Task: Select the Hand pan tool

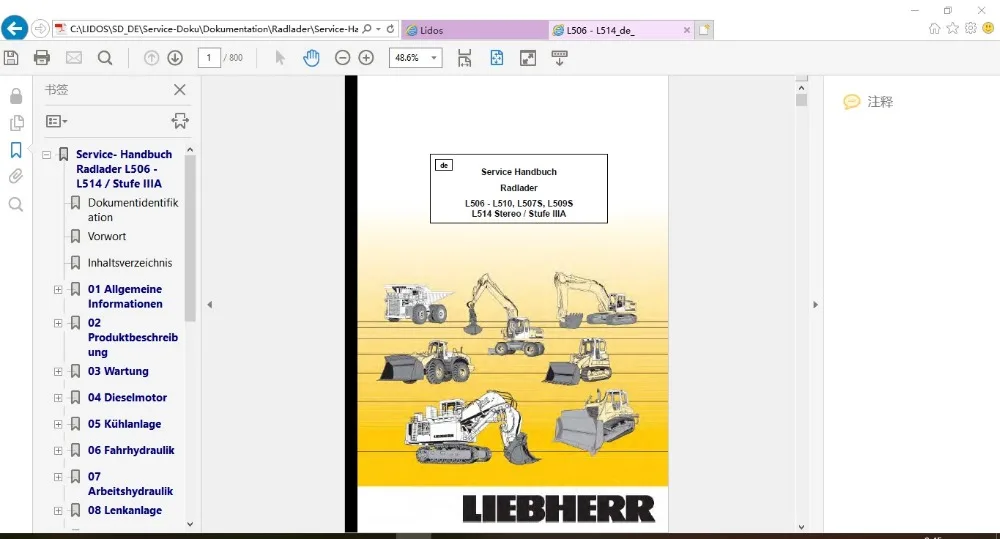Action: click(311, 58)
